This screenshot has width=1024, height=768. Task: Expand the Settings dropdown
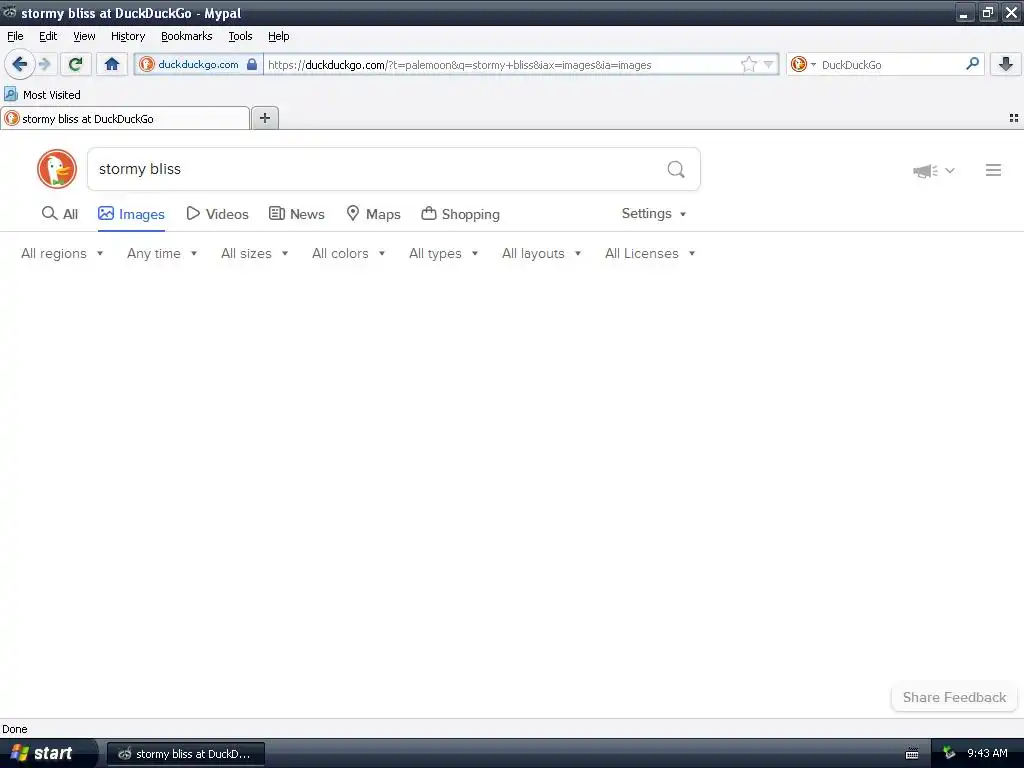pos(654,214)
